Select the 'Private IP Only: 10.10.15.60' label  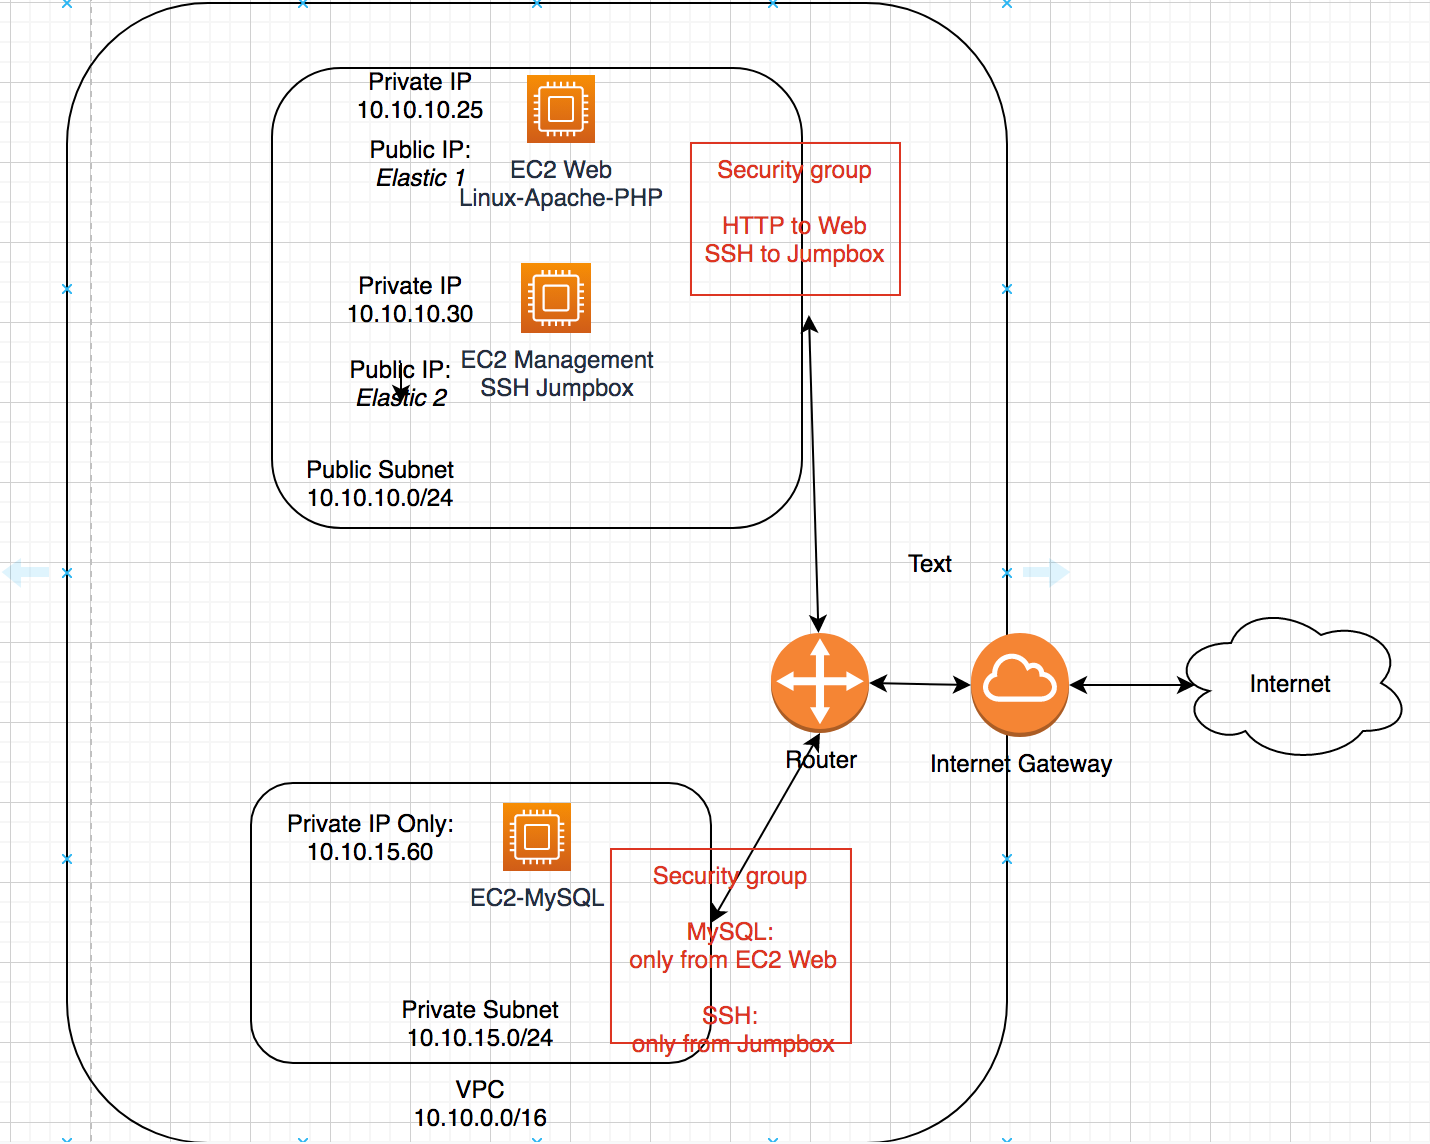click(x=370, y=838)
